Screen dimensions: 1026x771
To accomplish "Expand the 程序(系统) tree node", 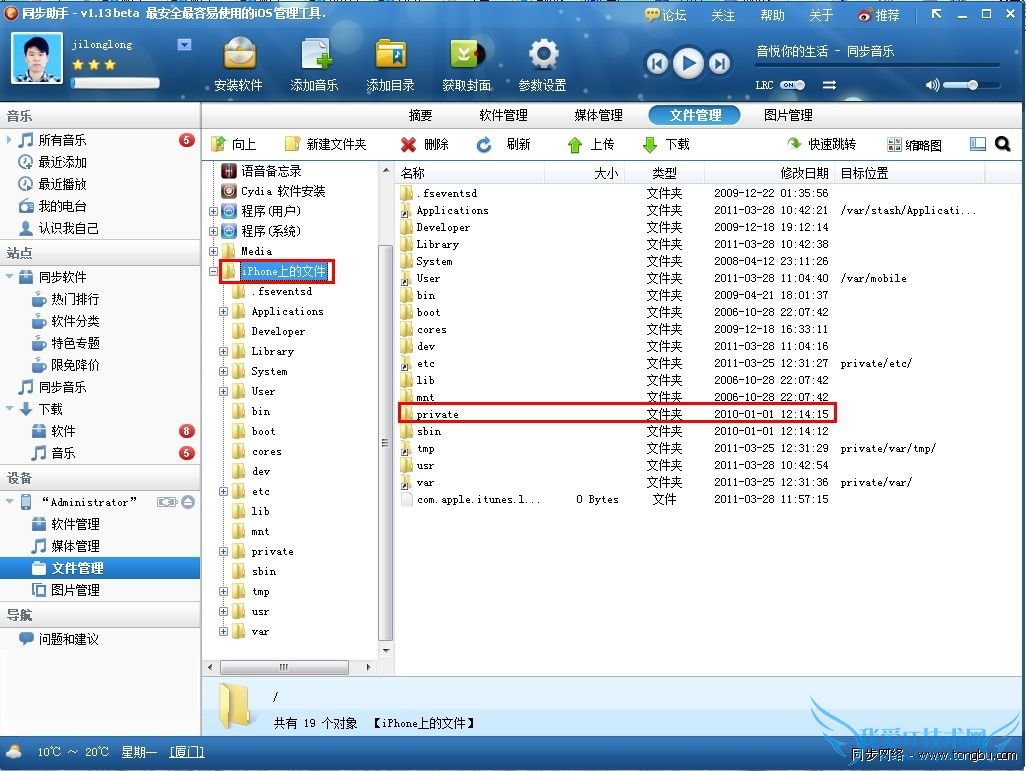I will click(213, 231).
